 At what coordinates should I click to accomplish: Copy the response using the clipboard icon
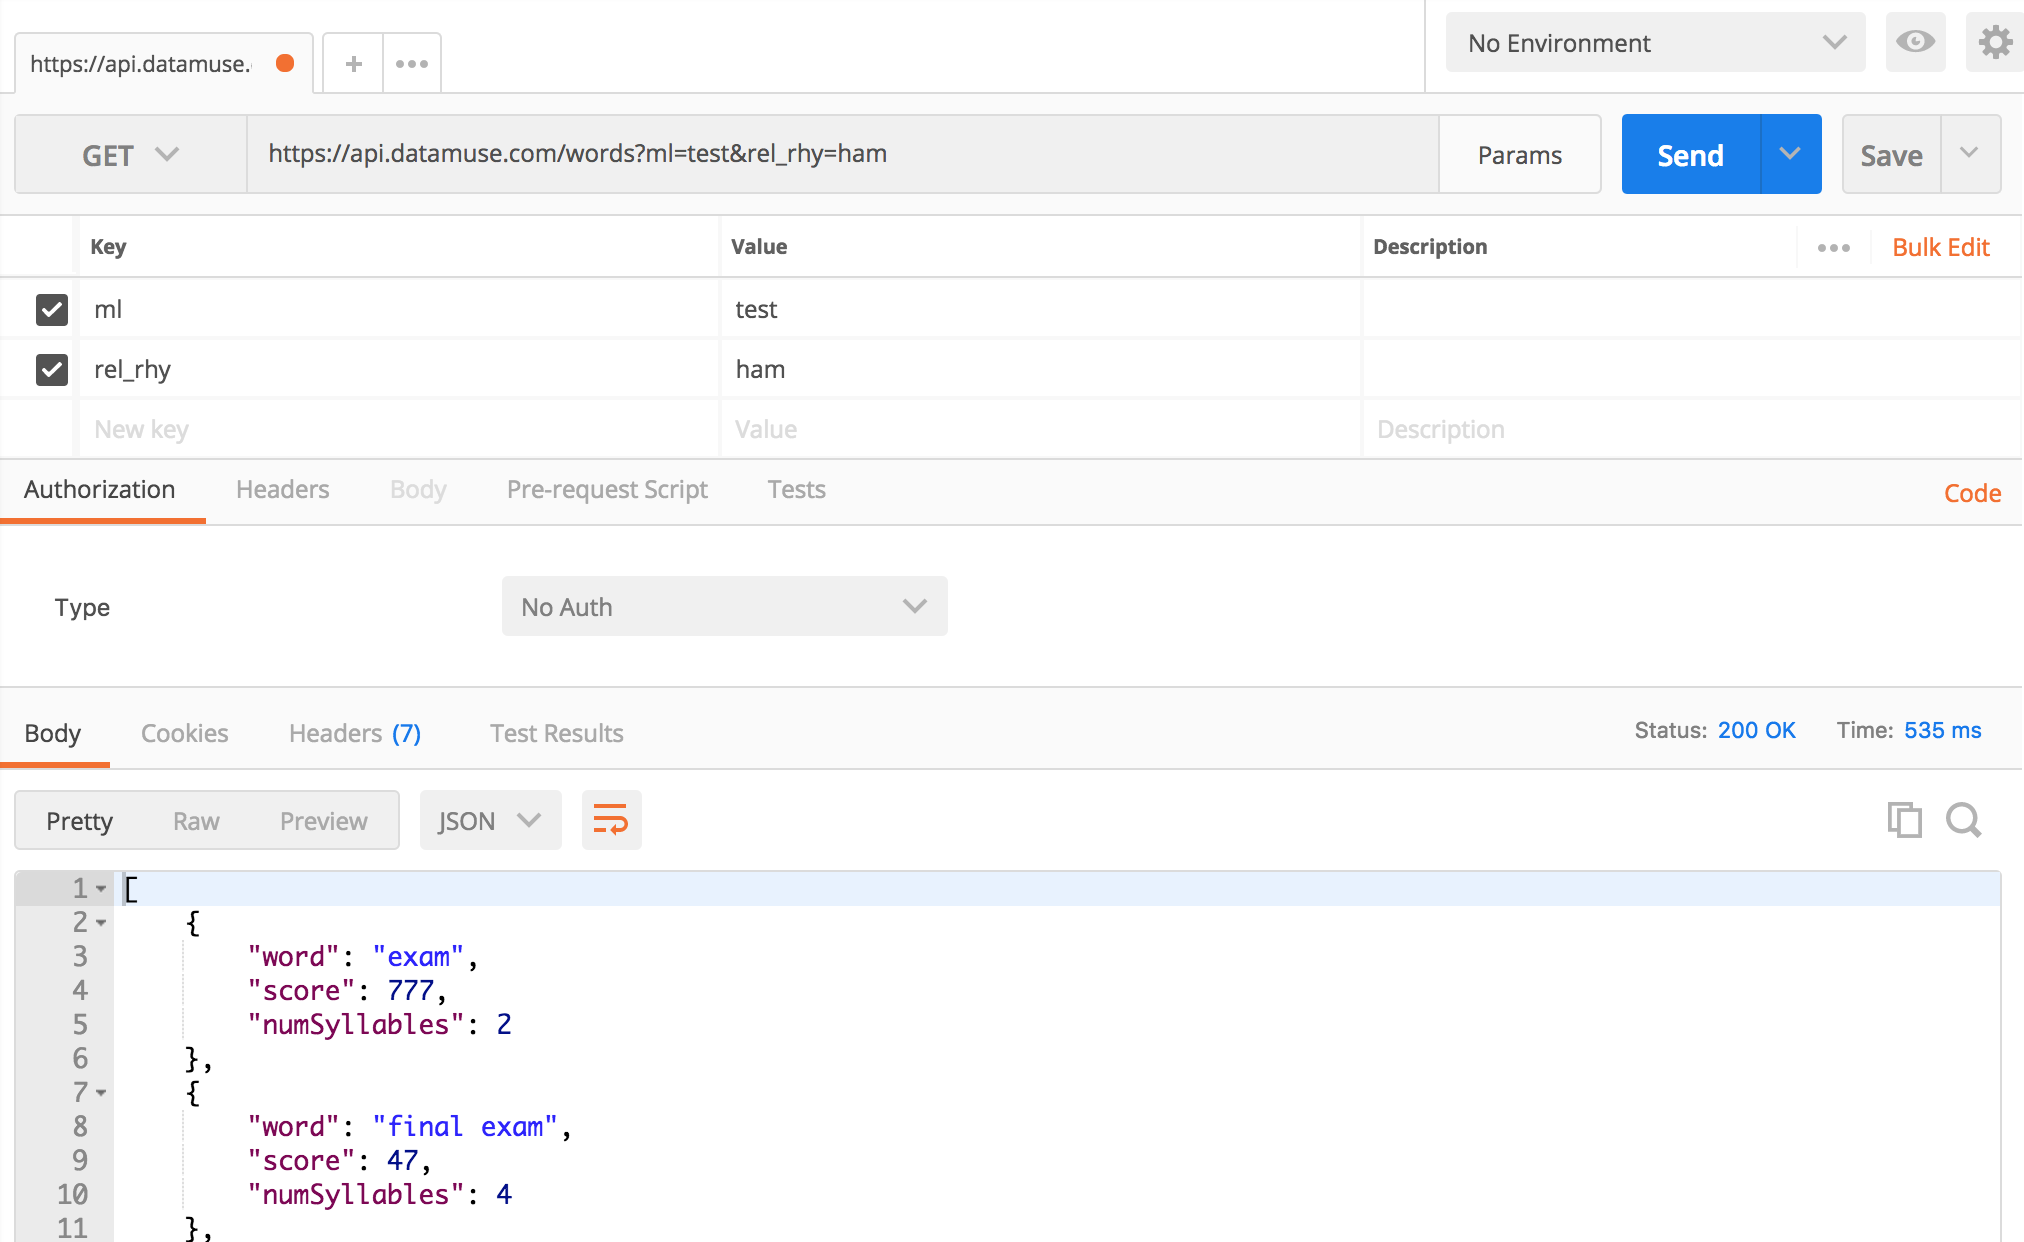(x=1904, y=820)
